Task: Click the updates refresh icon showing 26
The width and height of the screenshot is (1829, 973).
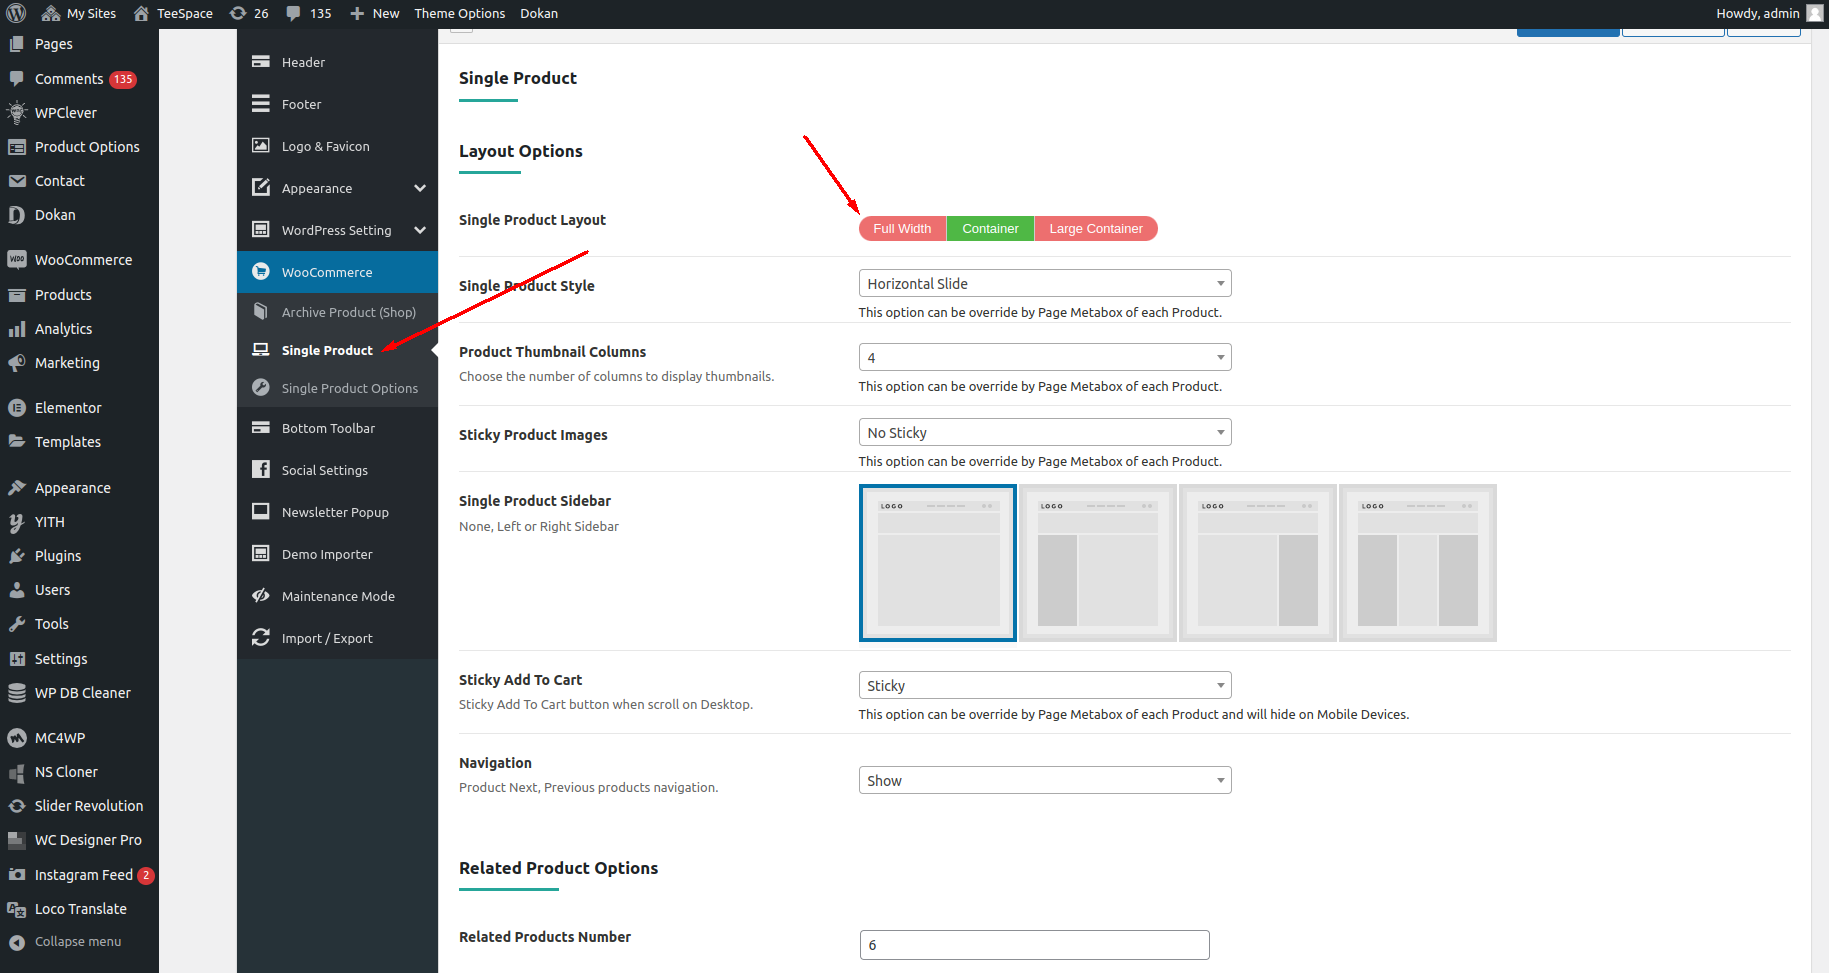Action: click(238, 13)
